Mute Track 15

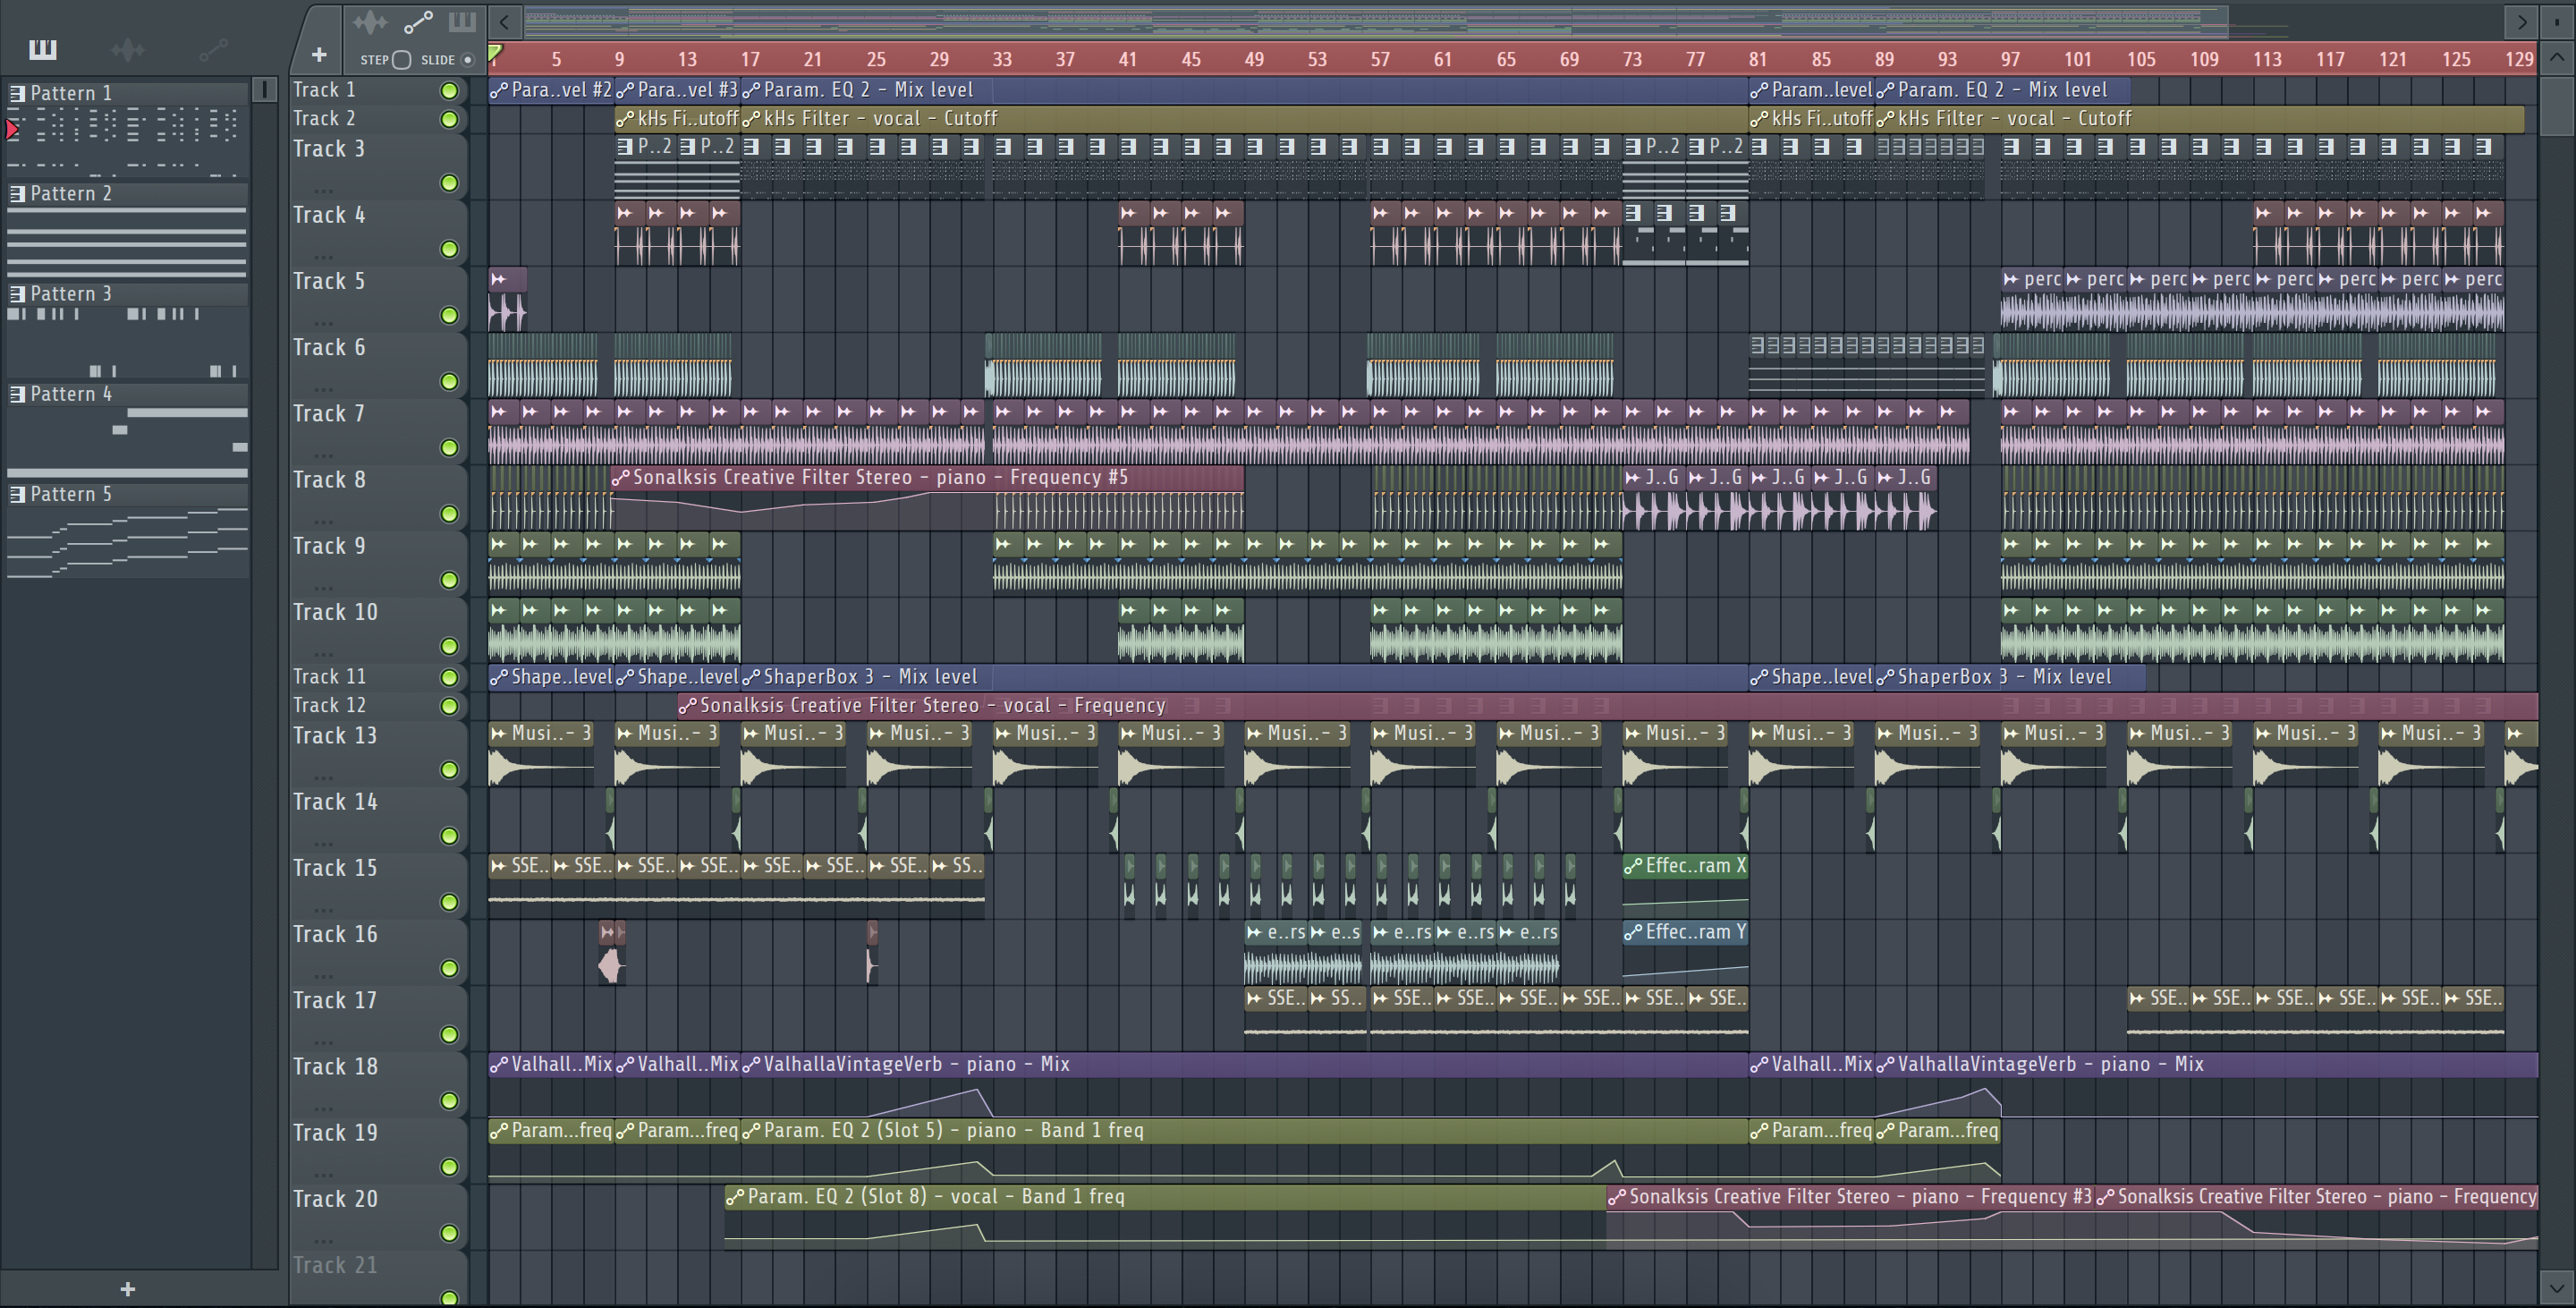coord(449,902)
